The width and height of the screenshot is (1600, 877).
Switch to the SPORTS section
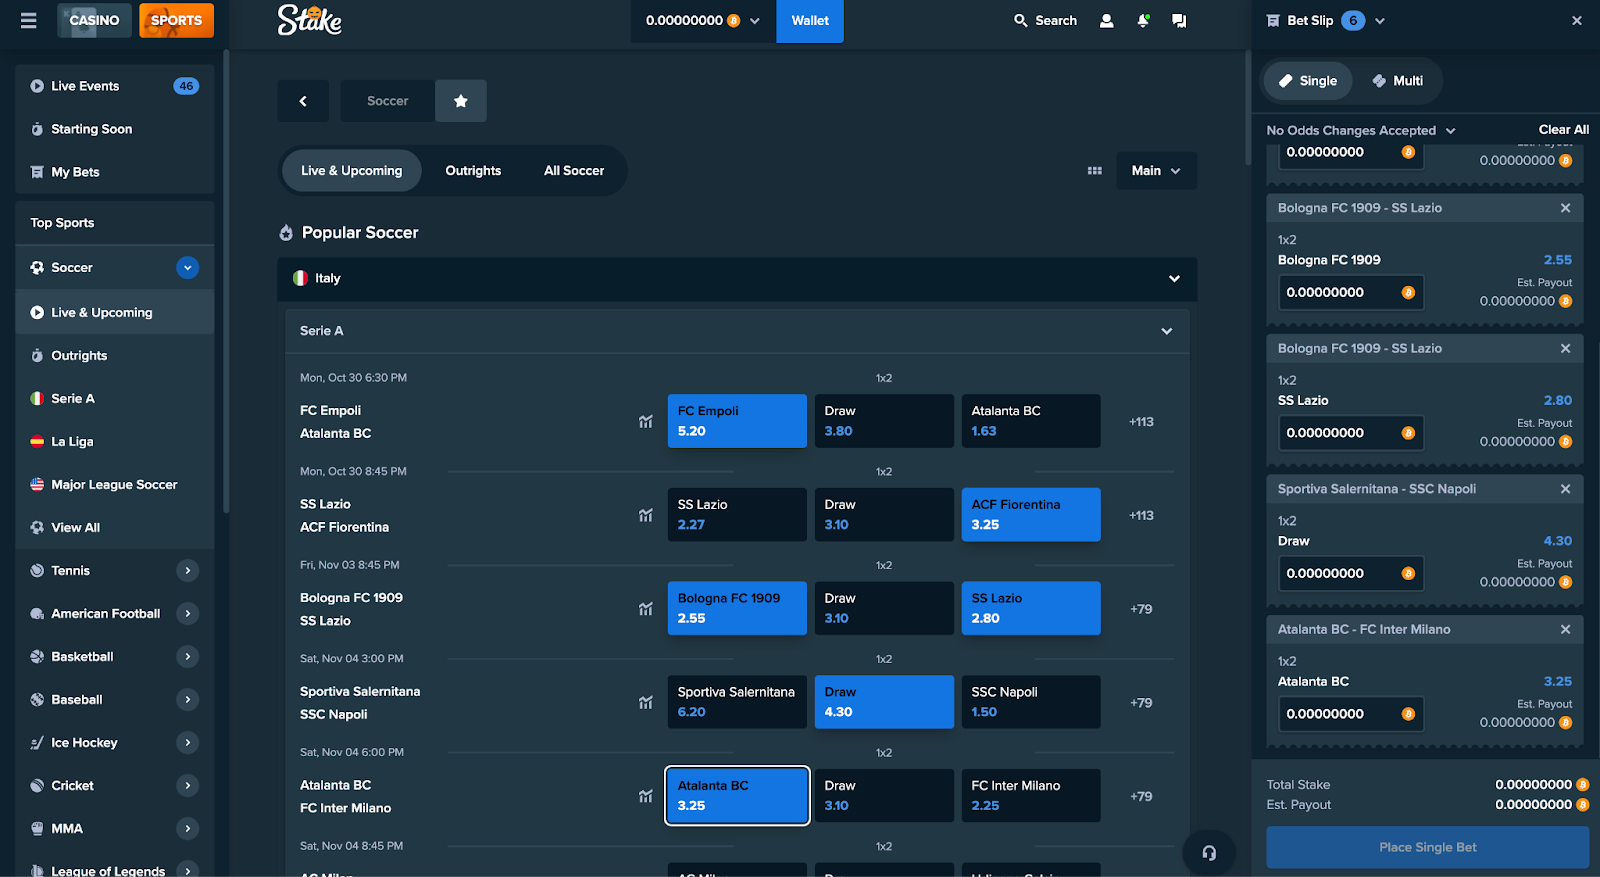click(176, 20)
